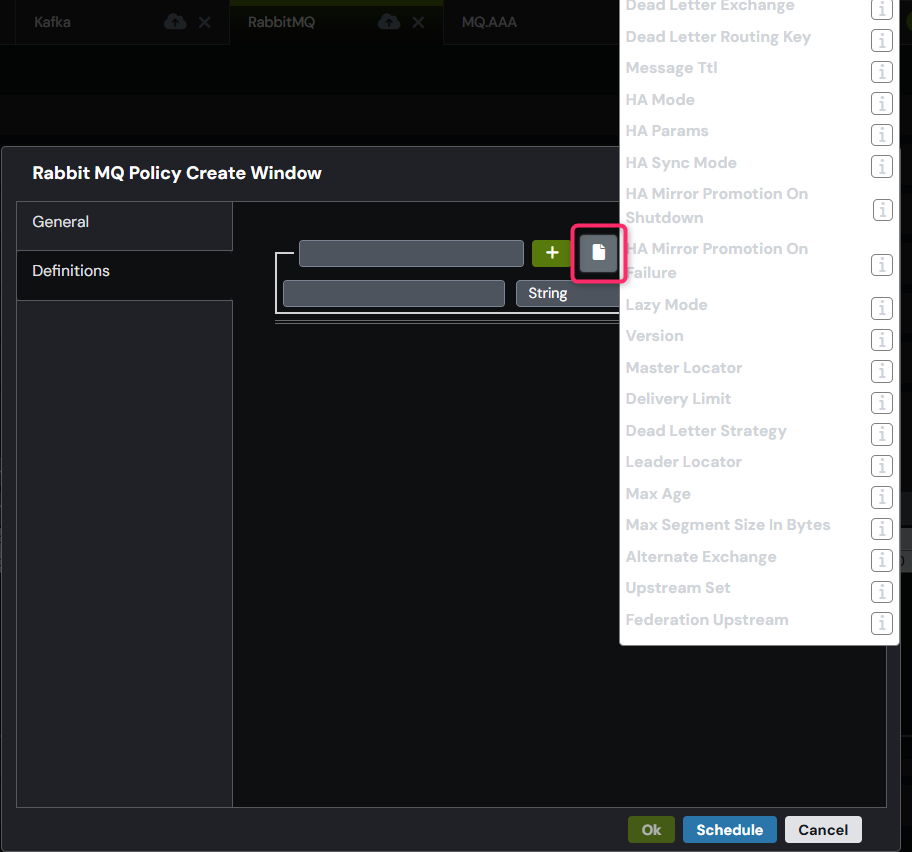This screenshot has height=852, width=912.
Task: Select Lazy Mode from the list
Action: [x=666, y=305]
